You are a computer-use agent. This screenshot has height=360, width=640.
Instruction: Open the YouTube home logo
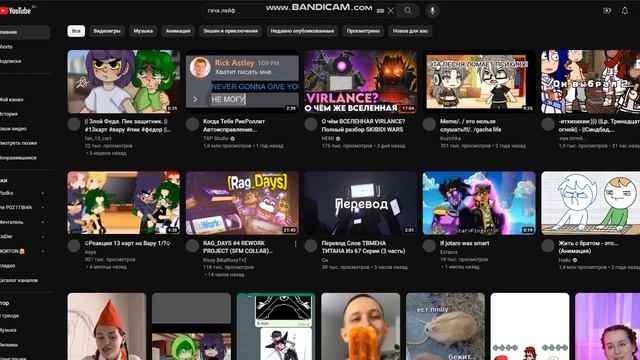[x=16, y=11]
